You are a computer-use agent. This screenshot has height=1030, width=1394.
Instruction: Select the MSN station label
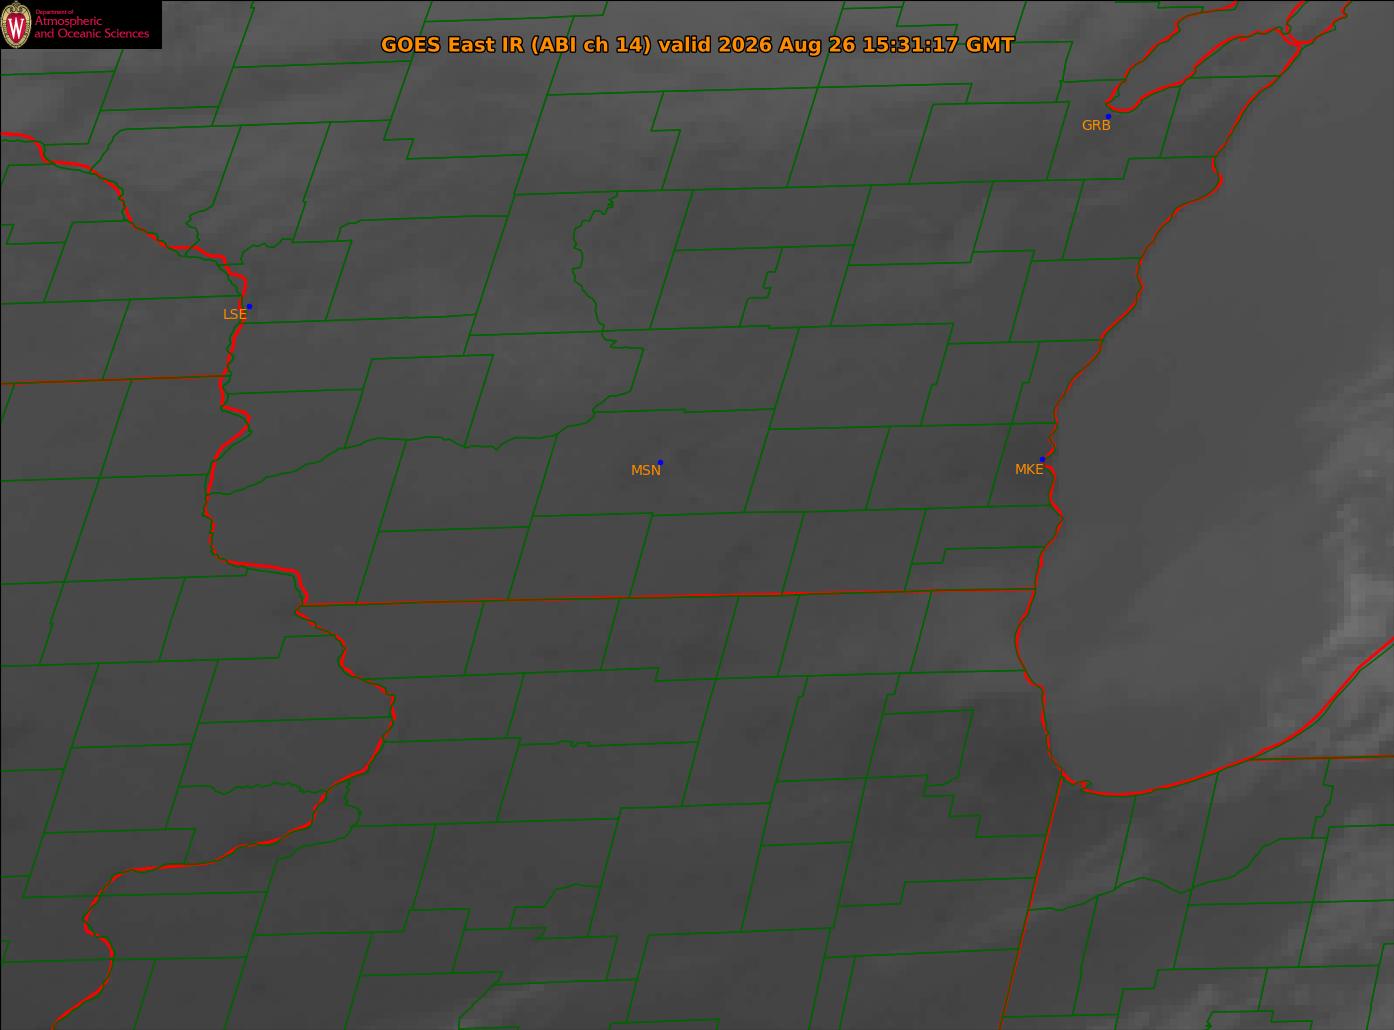coord(646,470)
